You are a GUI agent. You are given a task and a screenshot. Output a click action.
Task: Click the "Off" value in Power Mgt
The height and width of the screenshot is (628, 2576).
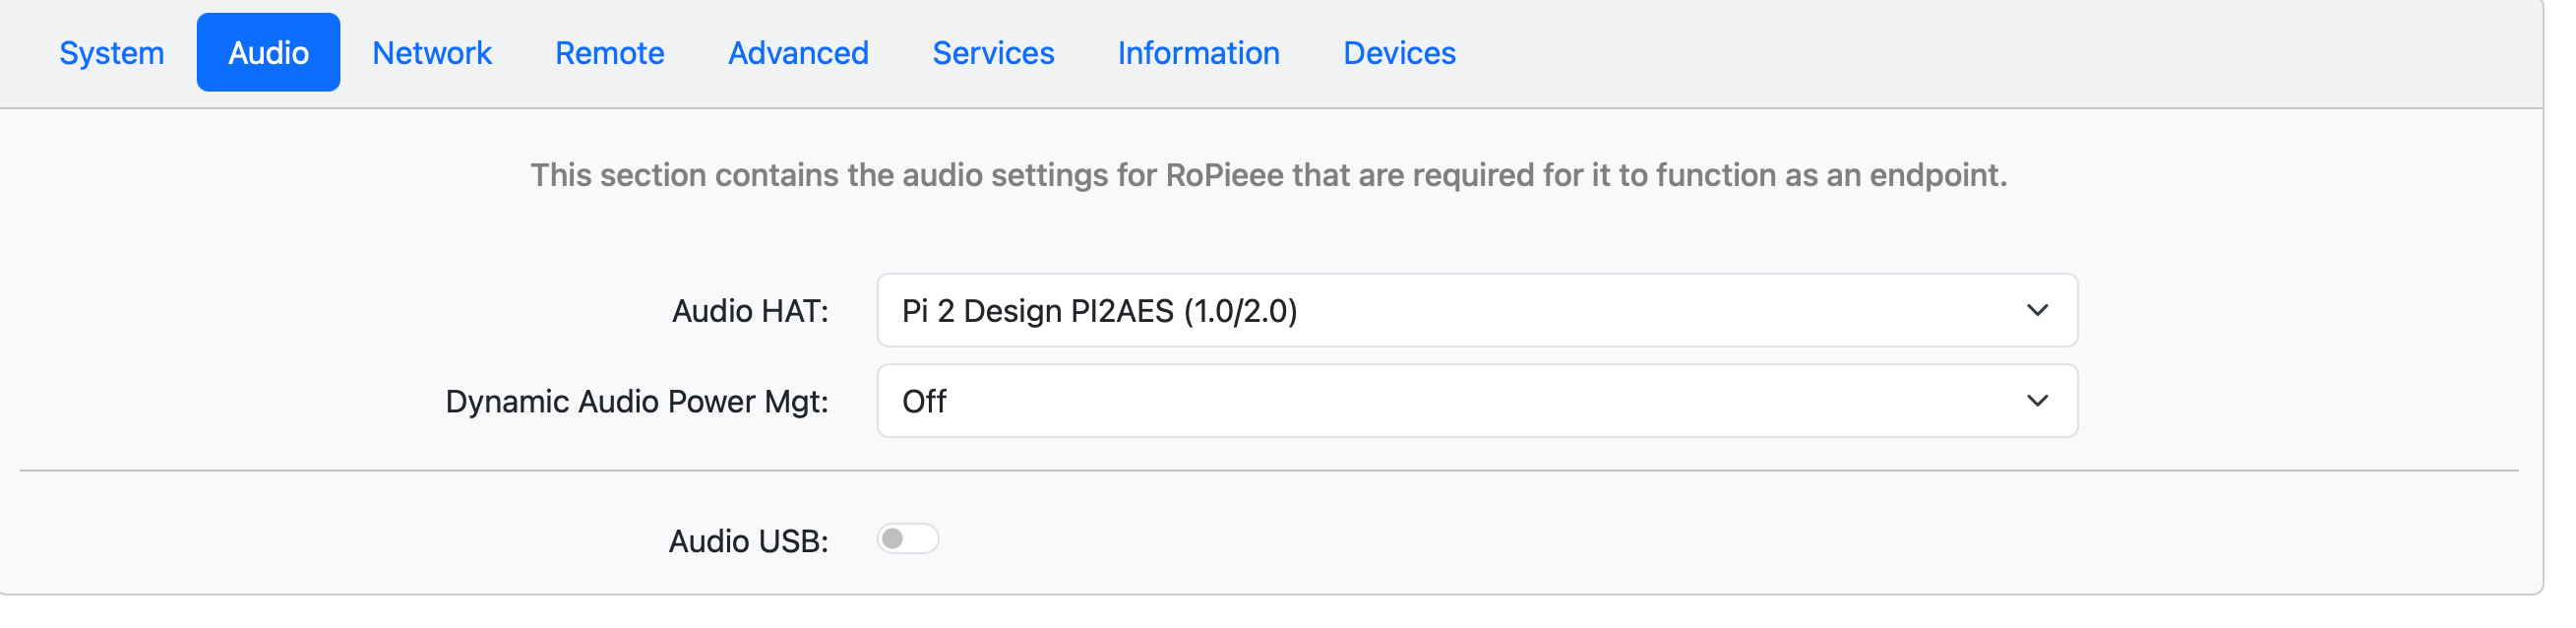924,402
